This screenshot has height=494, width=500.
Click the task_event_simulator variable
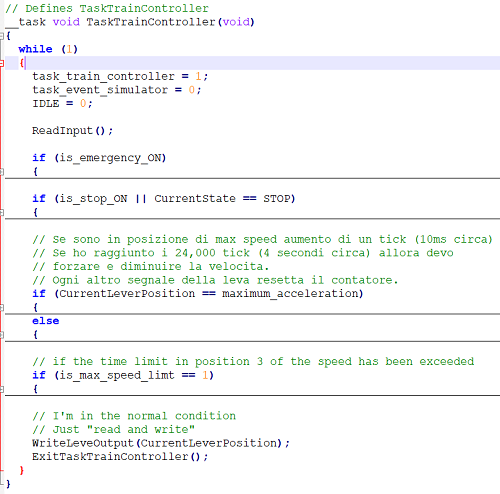100,90
